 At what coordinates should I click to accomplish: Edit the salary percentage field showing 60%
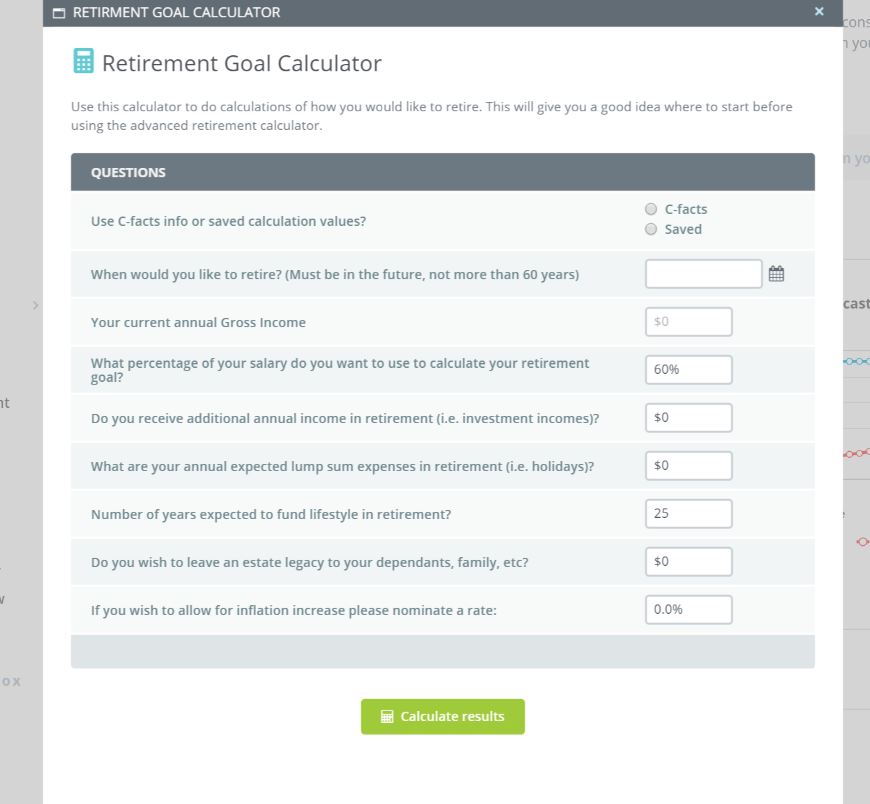coord(688,370)
